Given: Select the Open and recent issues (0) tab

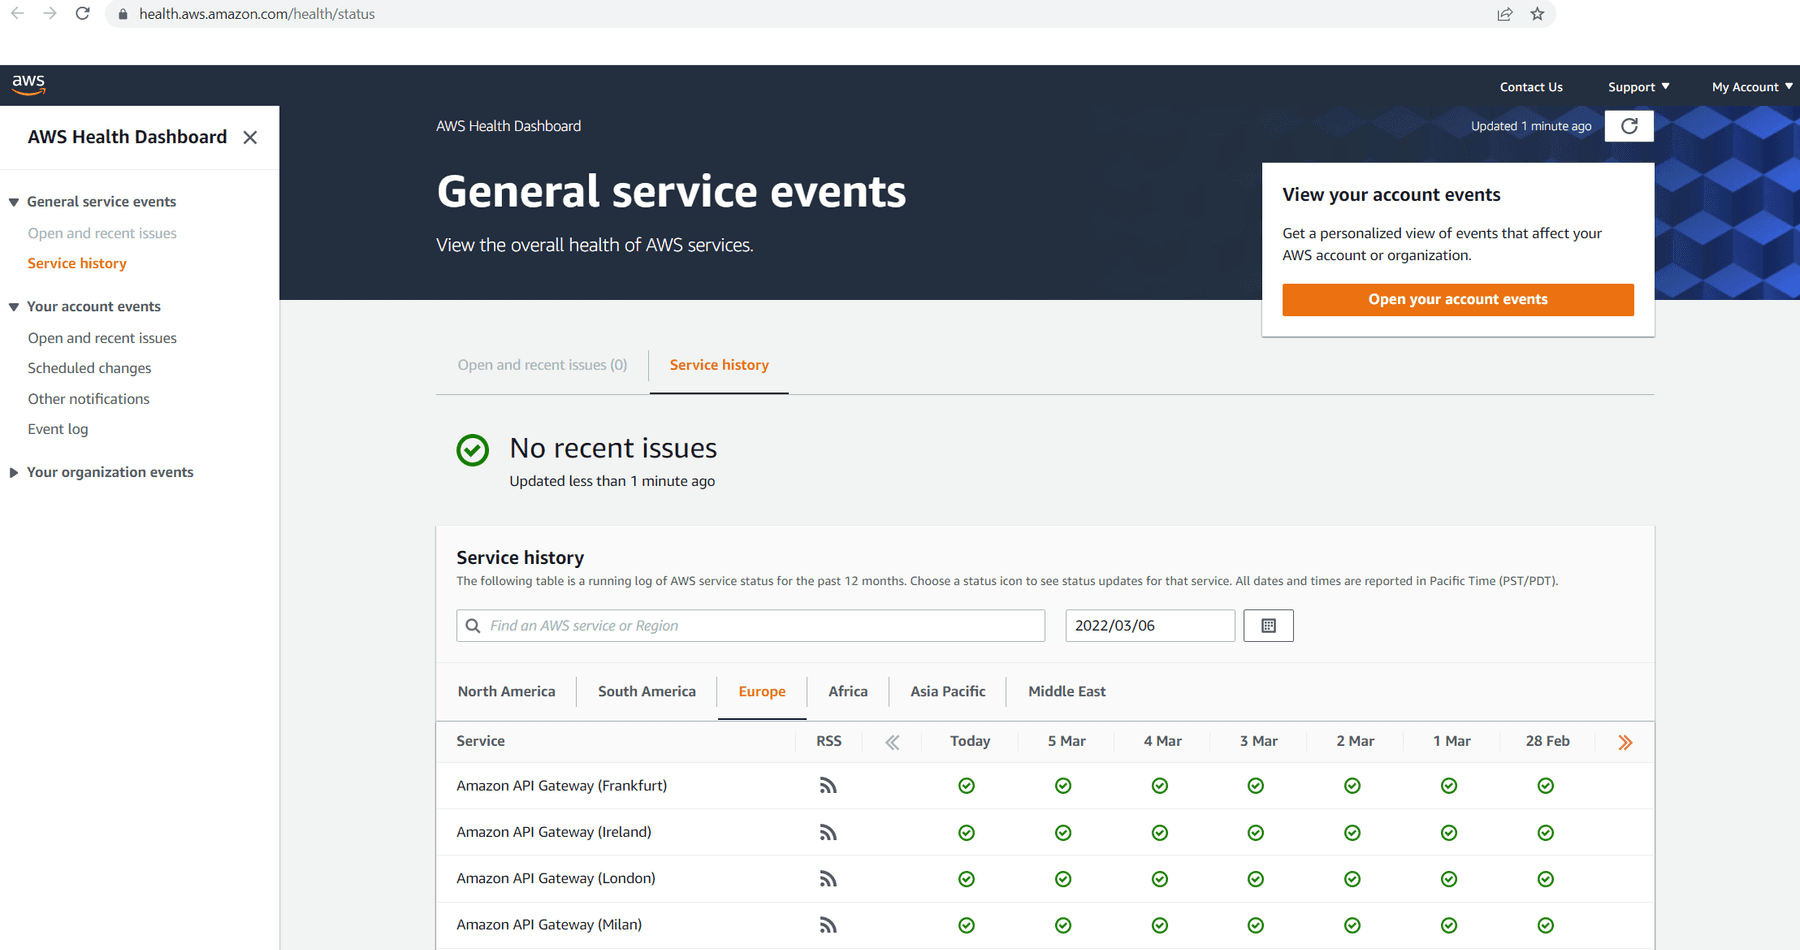Looking at the screenshot, I should tap(542, 365).
